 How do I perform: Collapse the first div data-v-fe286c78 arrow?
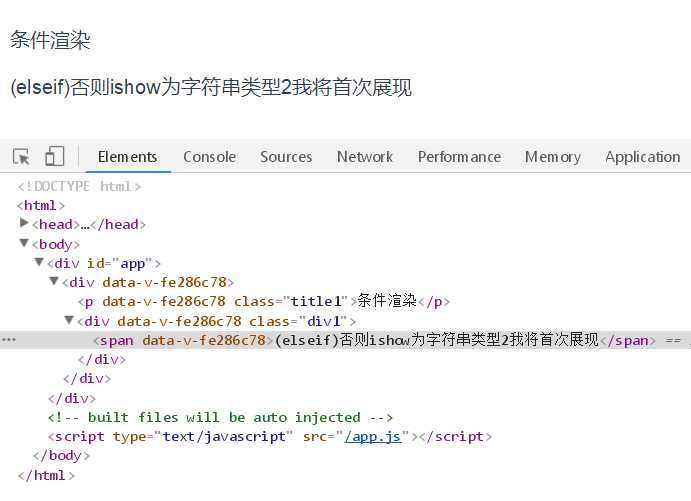[54, 281]
